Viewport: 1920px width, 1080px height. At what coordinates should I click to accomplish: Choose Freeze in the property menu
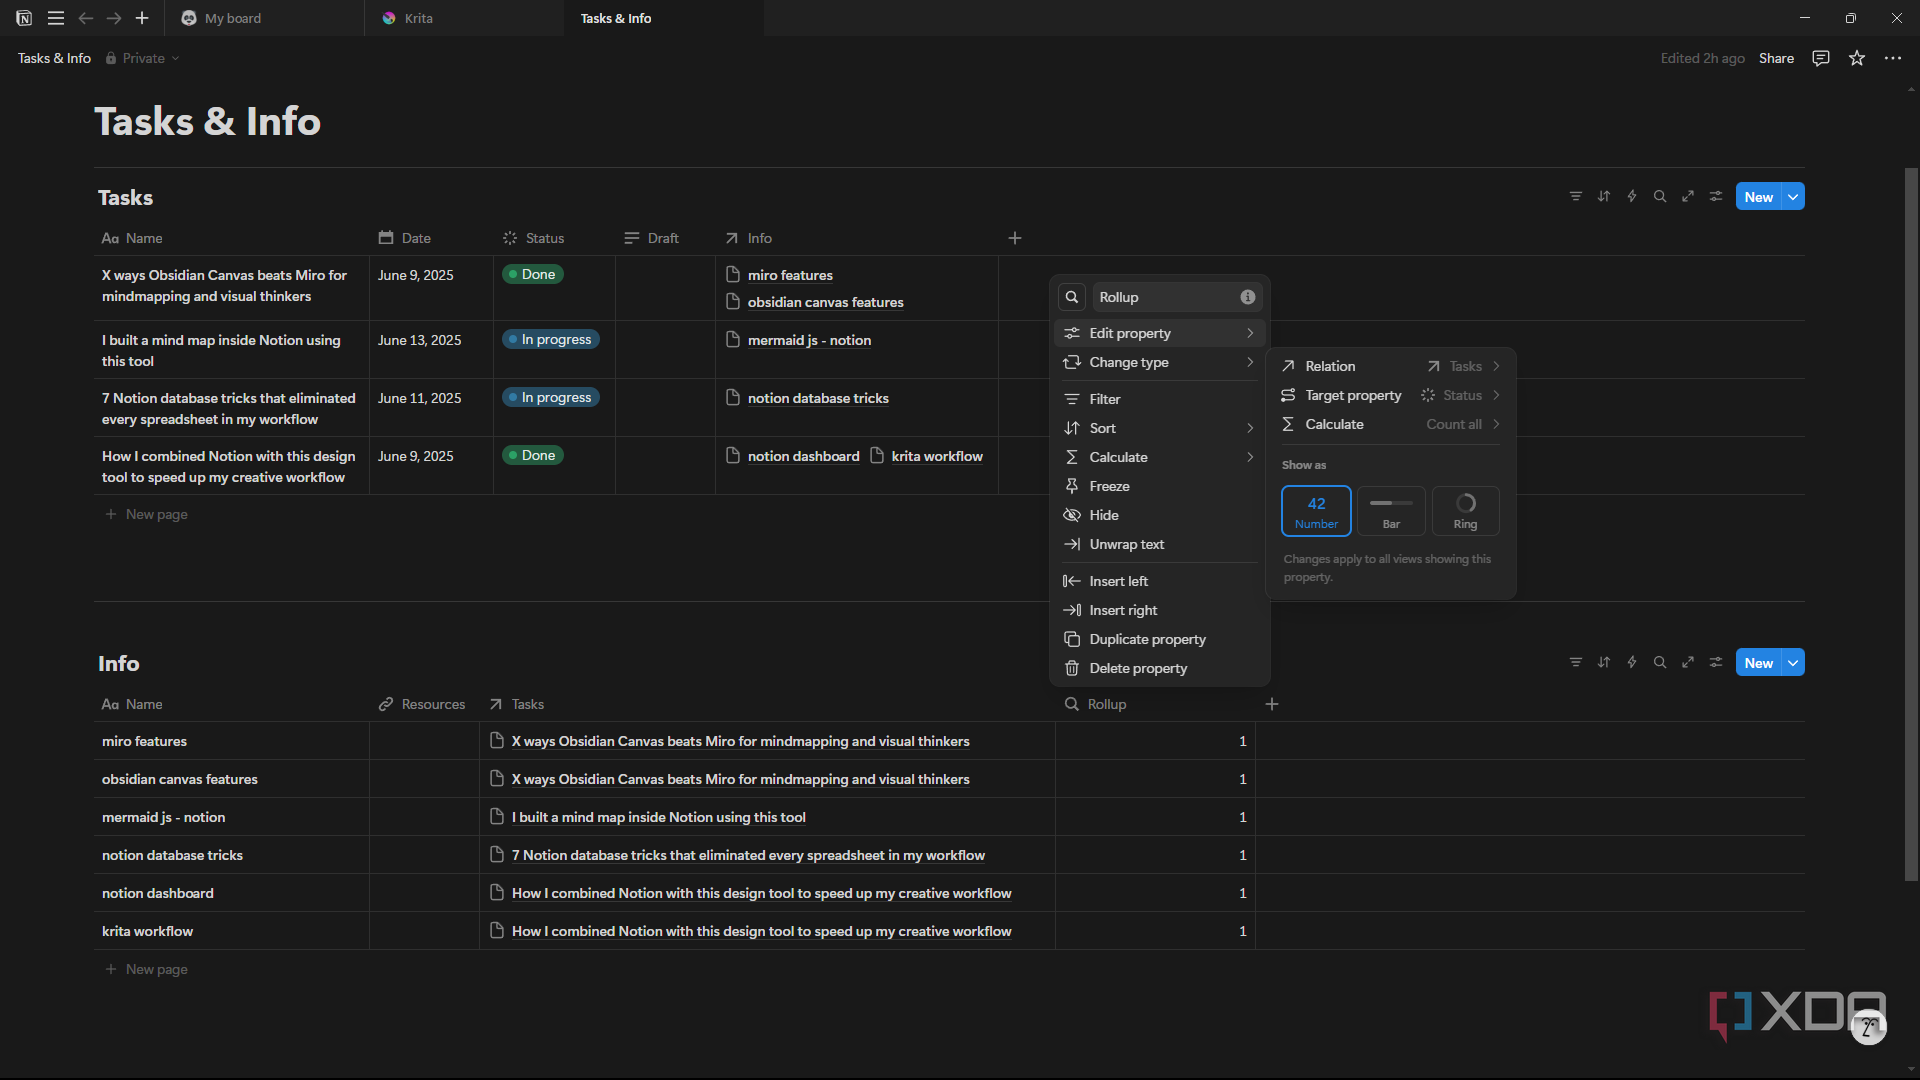(x=1159, y=486)
